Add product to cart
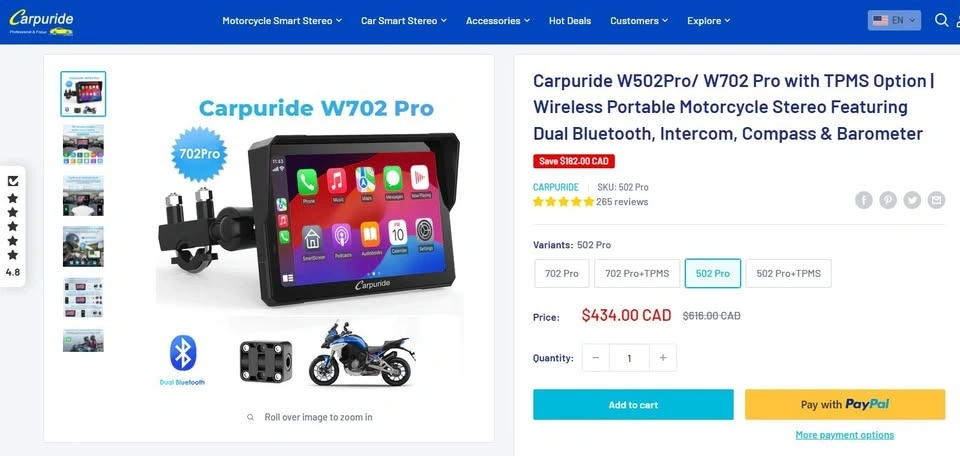Screen dimensions: 960x456 (633, 405)
